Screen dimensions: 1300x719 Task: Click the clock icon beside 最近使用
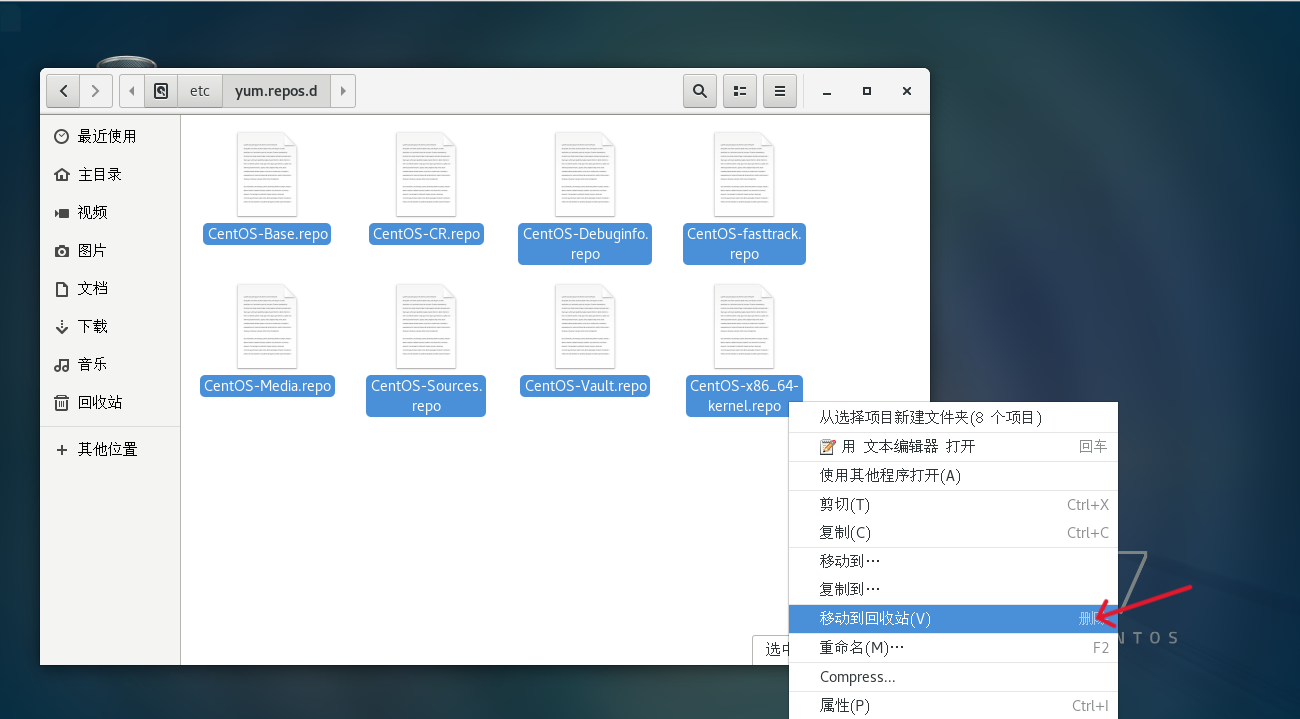click(62, 136)
